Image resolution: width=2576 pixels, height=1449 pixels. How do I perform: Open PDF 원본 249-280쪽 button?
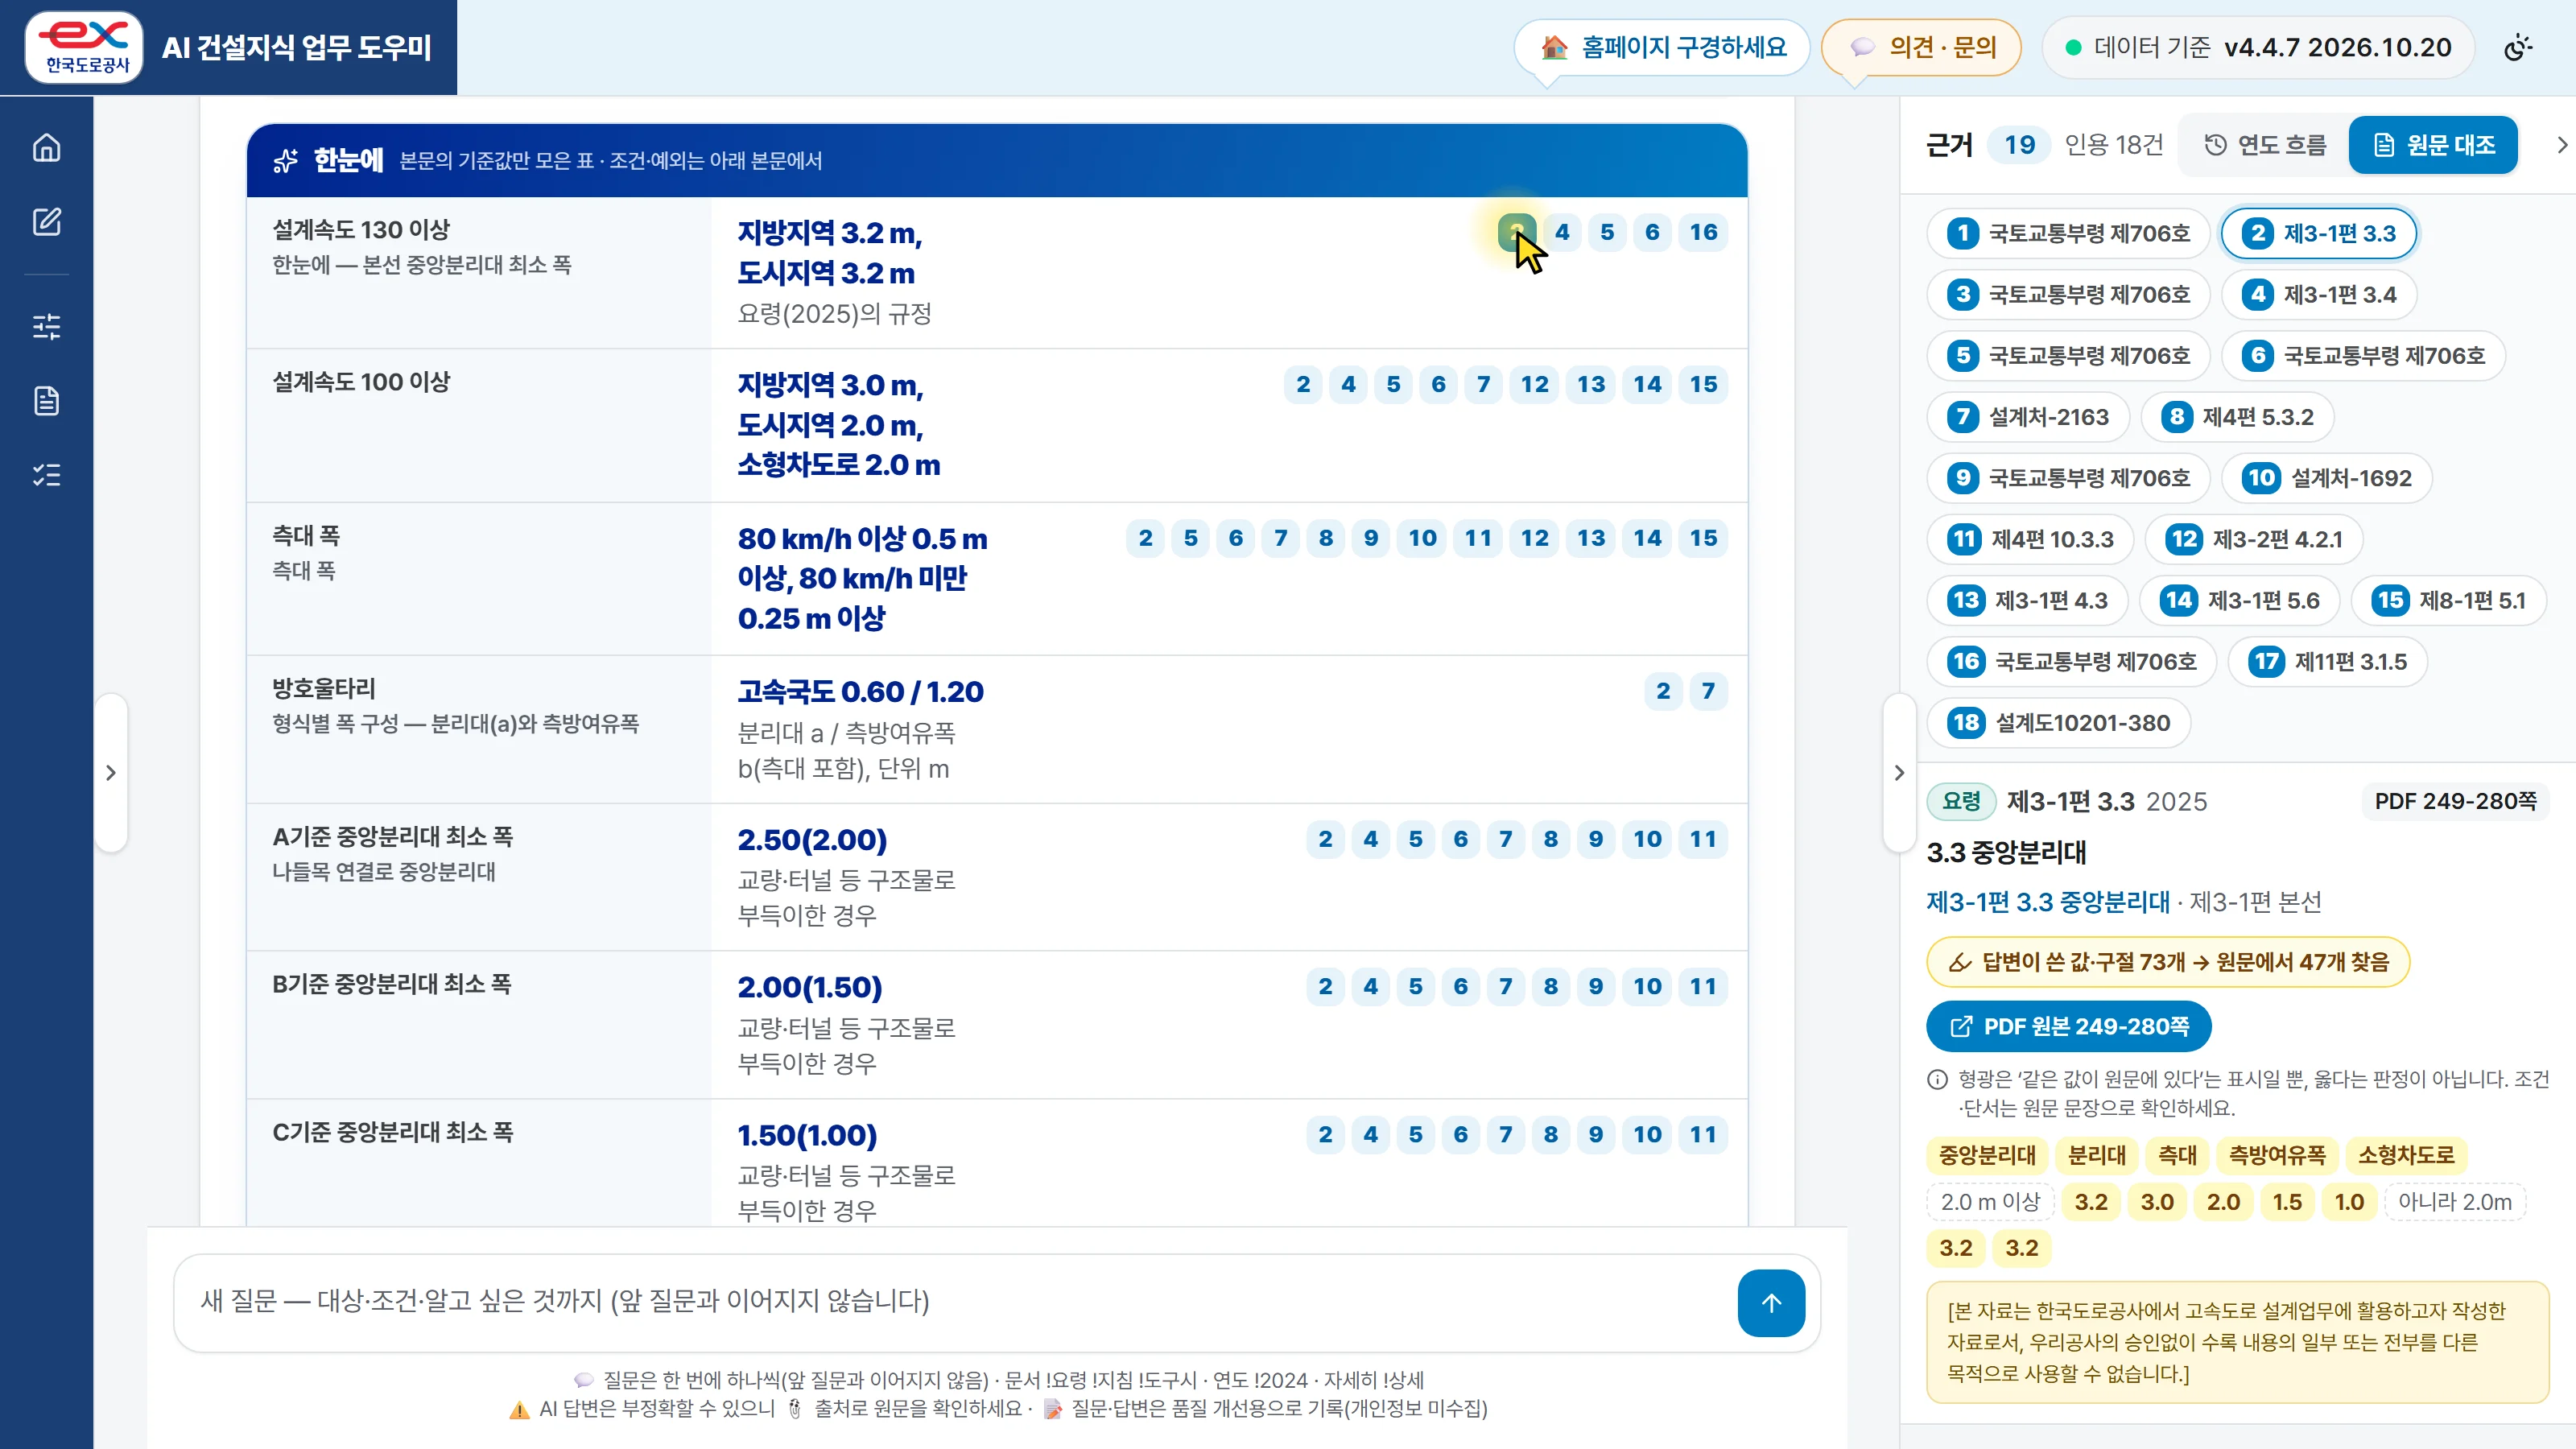tap(2068, 1026)
